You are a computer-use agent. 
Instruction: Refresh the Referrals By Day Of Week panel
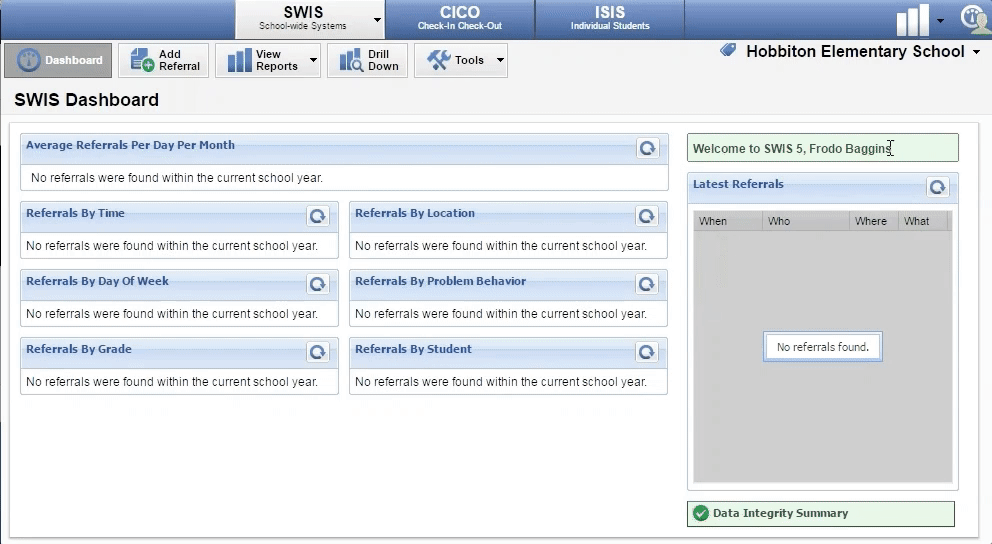318,284
